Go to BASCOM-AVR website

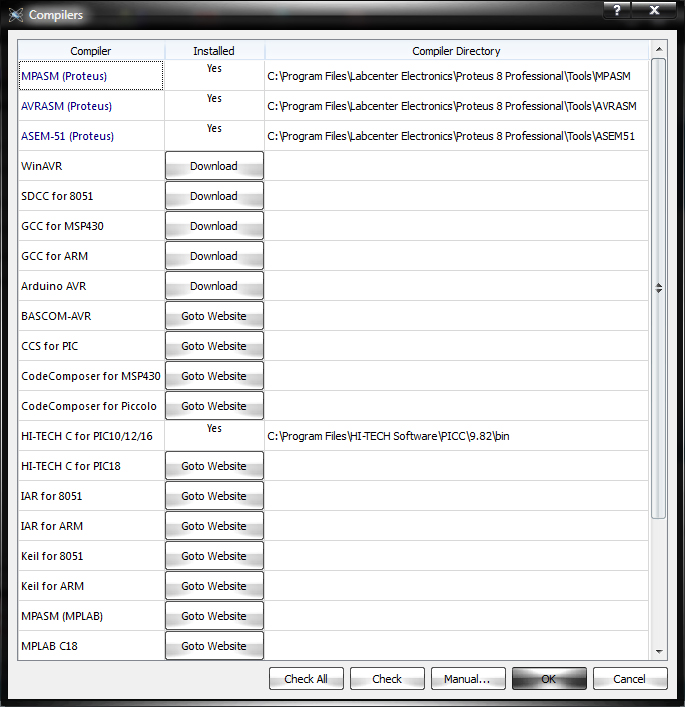(x=214, y=316)
